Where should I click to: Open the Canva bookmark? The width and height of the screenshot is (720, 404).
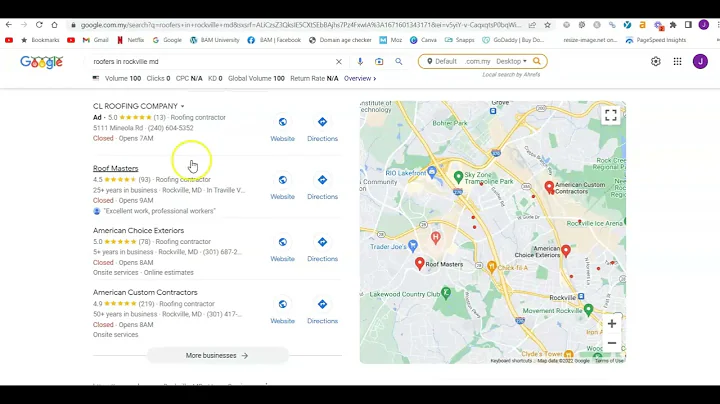tap(423, 40)
